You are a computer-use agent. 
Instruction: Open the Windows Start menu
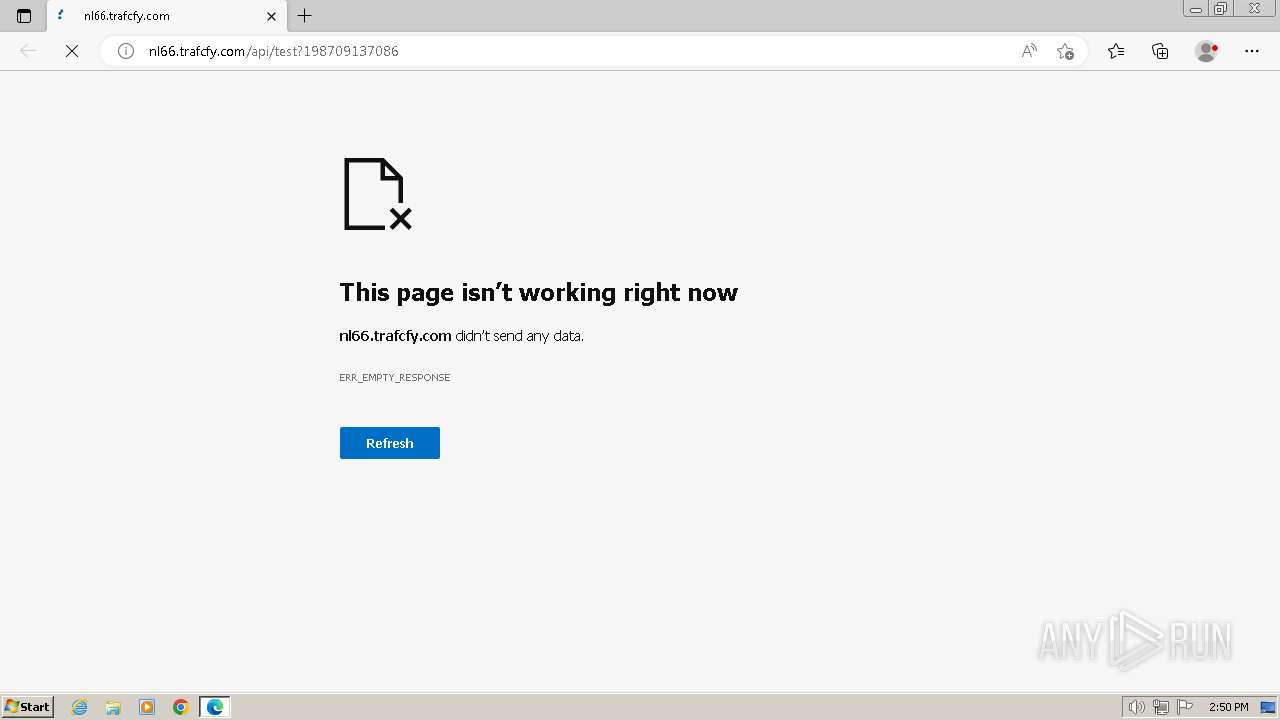(x=27, y=707)
